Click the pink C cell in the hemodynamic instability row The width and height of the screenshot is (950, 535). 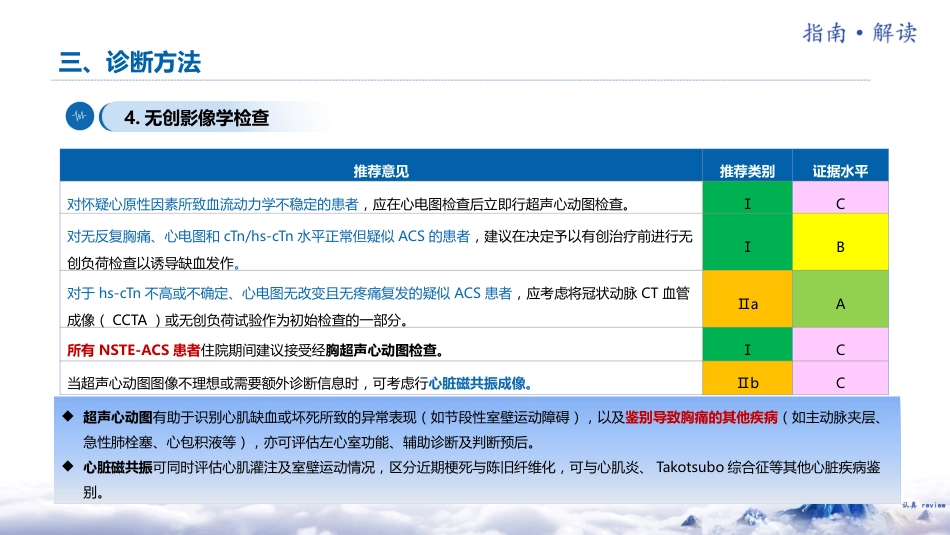coord(840,198)
